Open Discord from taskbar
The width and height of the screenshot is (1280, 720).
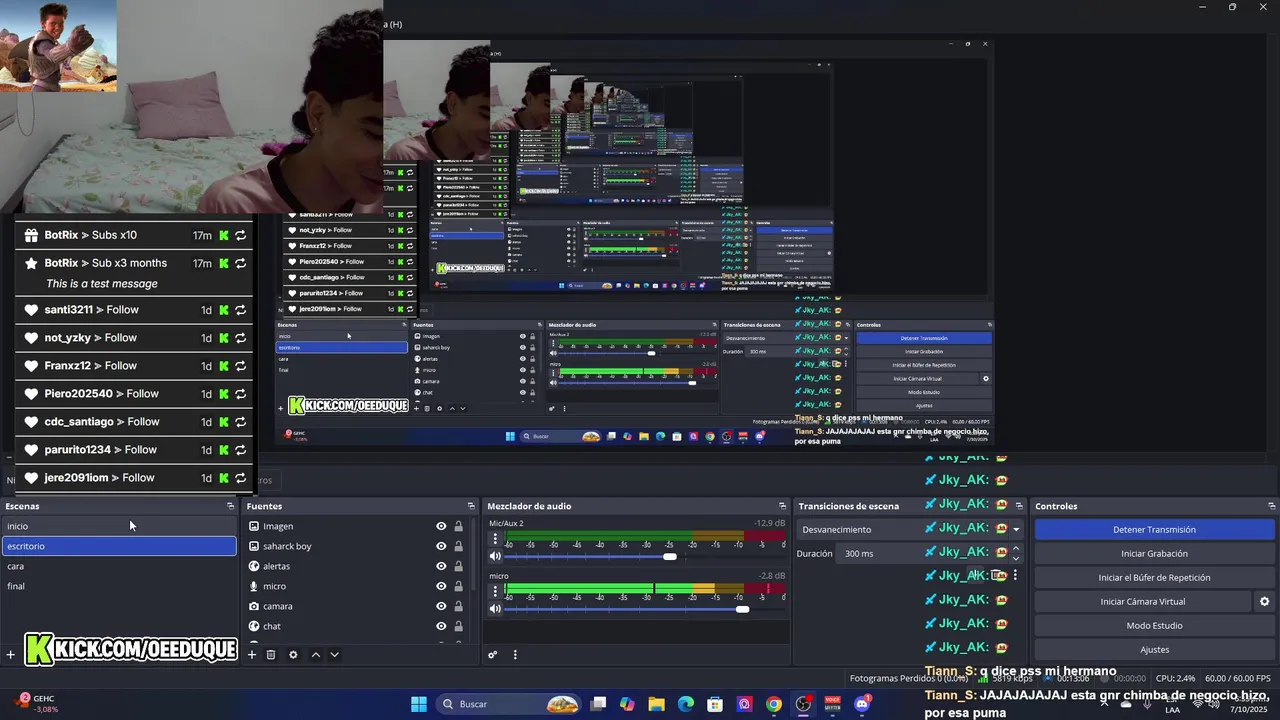(862, 704)
